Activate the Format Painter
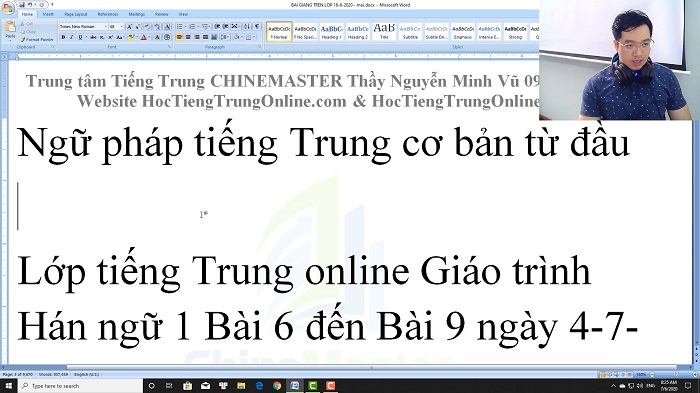 [x=37, y=40]
